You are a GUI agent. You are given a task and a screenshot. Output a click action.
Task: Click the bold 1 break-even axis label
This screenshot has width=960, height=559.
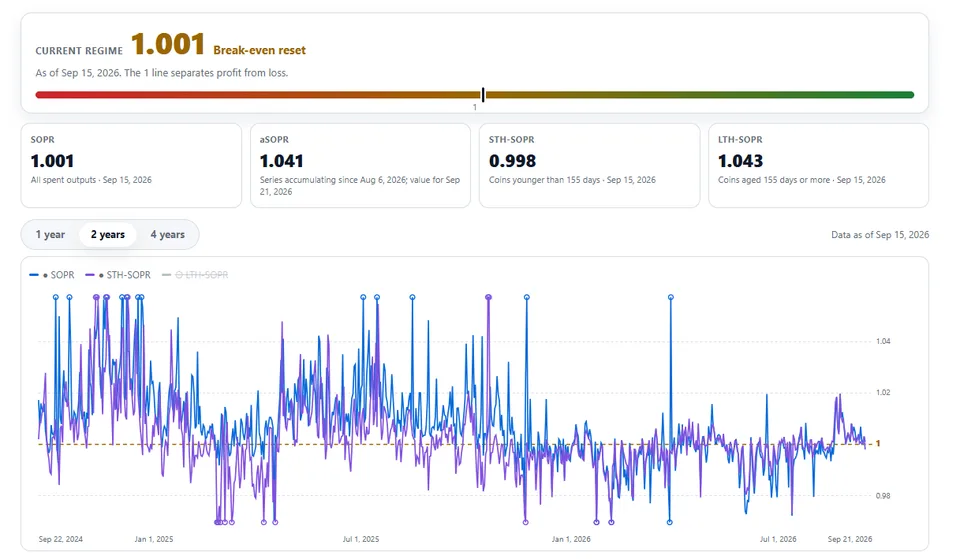878,444
